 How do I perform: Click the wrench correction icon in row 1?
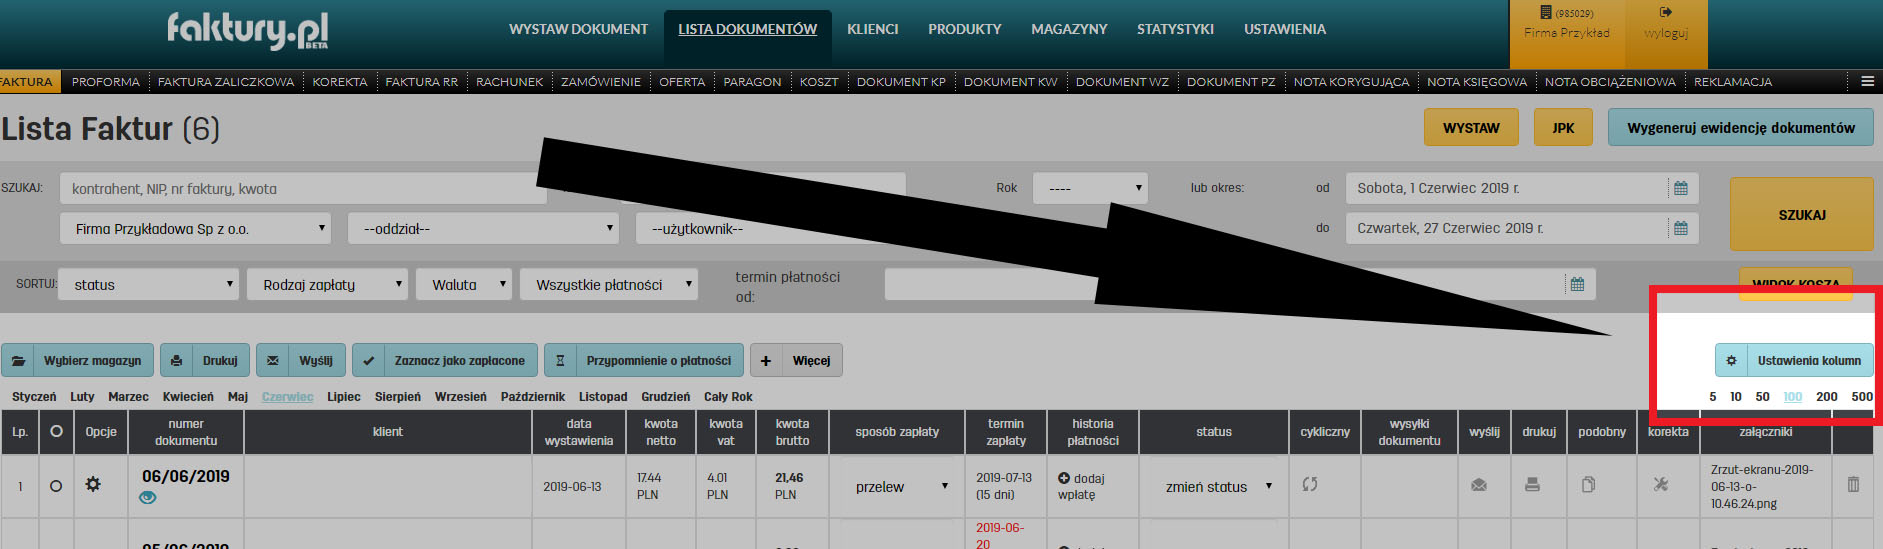[1661, 485]
